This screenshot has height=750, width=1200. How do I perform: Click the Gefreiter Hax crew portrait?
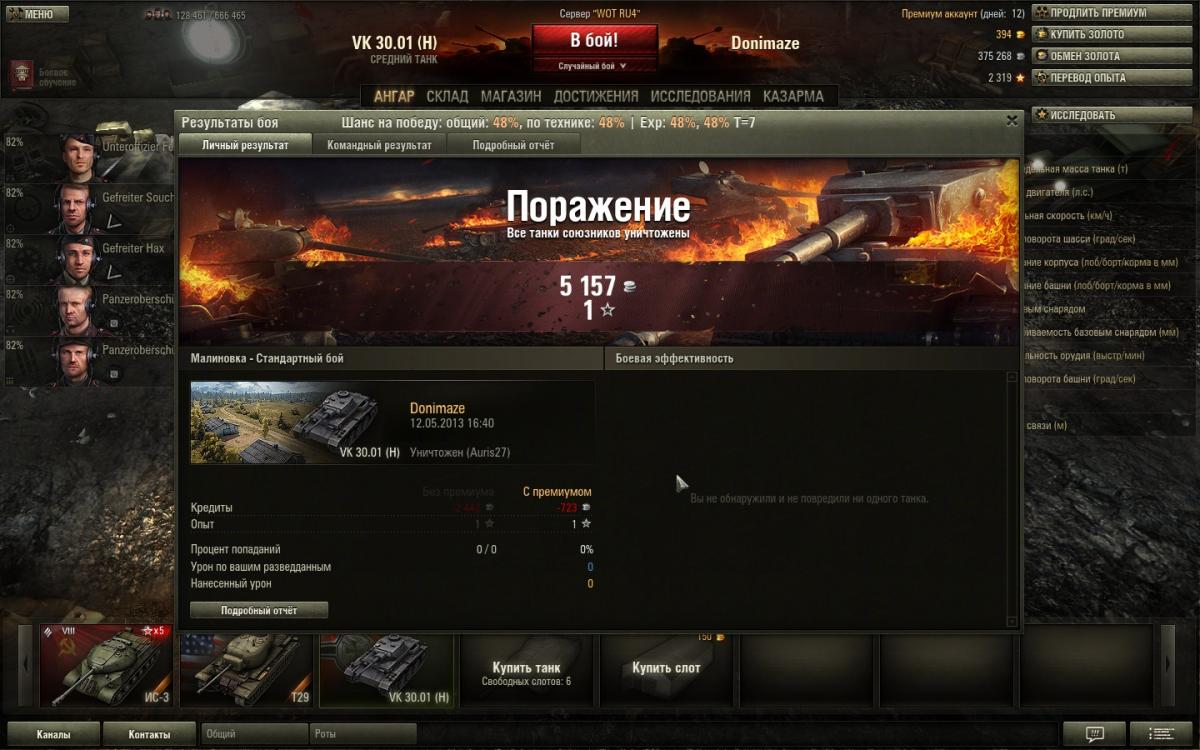pos(79,258)
